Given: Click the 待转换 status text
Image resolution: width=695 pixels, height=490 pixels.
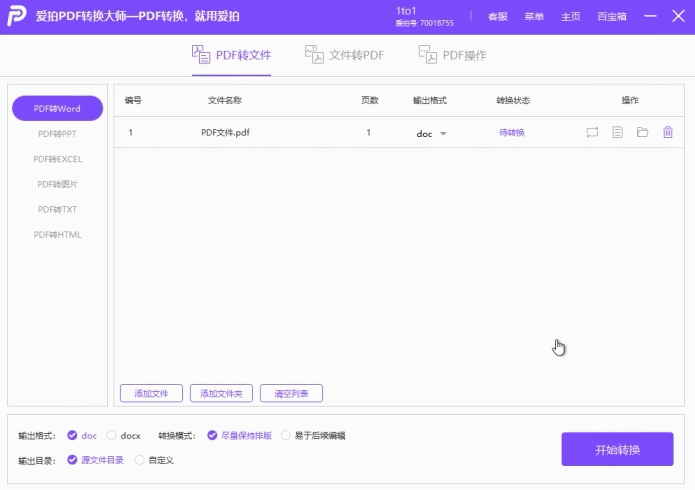Looking at the screenshot, I should pos(512,133).
